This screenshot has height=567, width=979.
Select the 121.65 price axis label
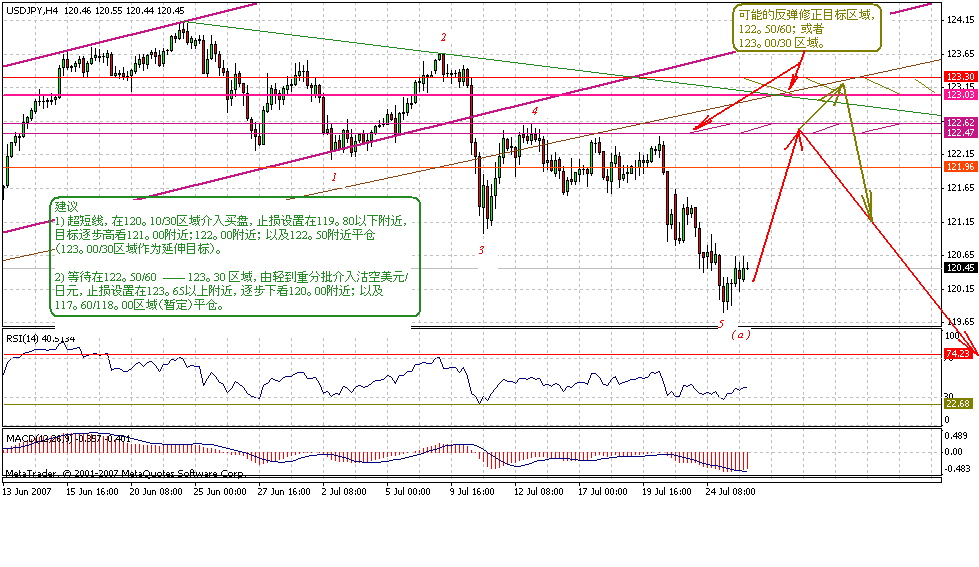(960, 187)
